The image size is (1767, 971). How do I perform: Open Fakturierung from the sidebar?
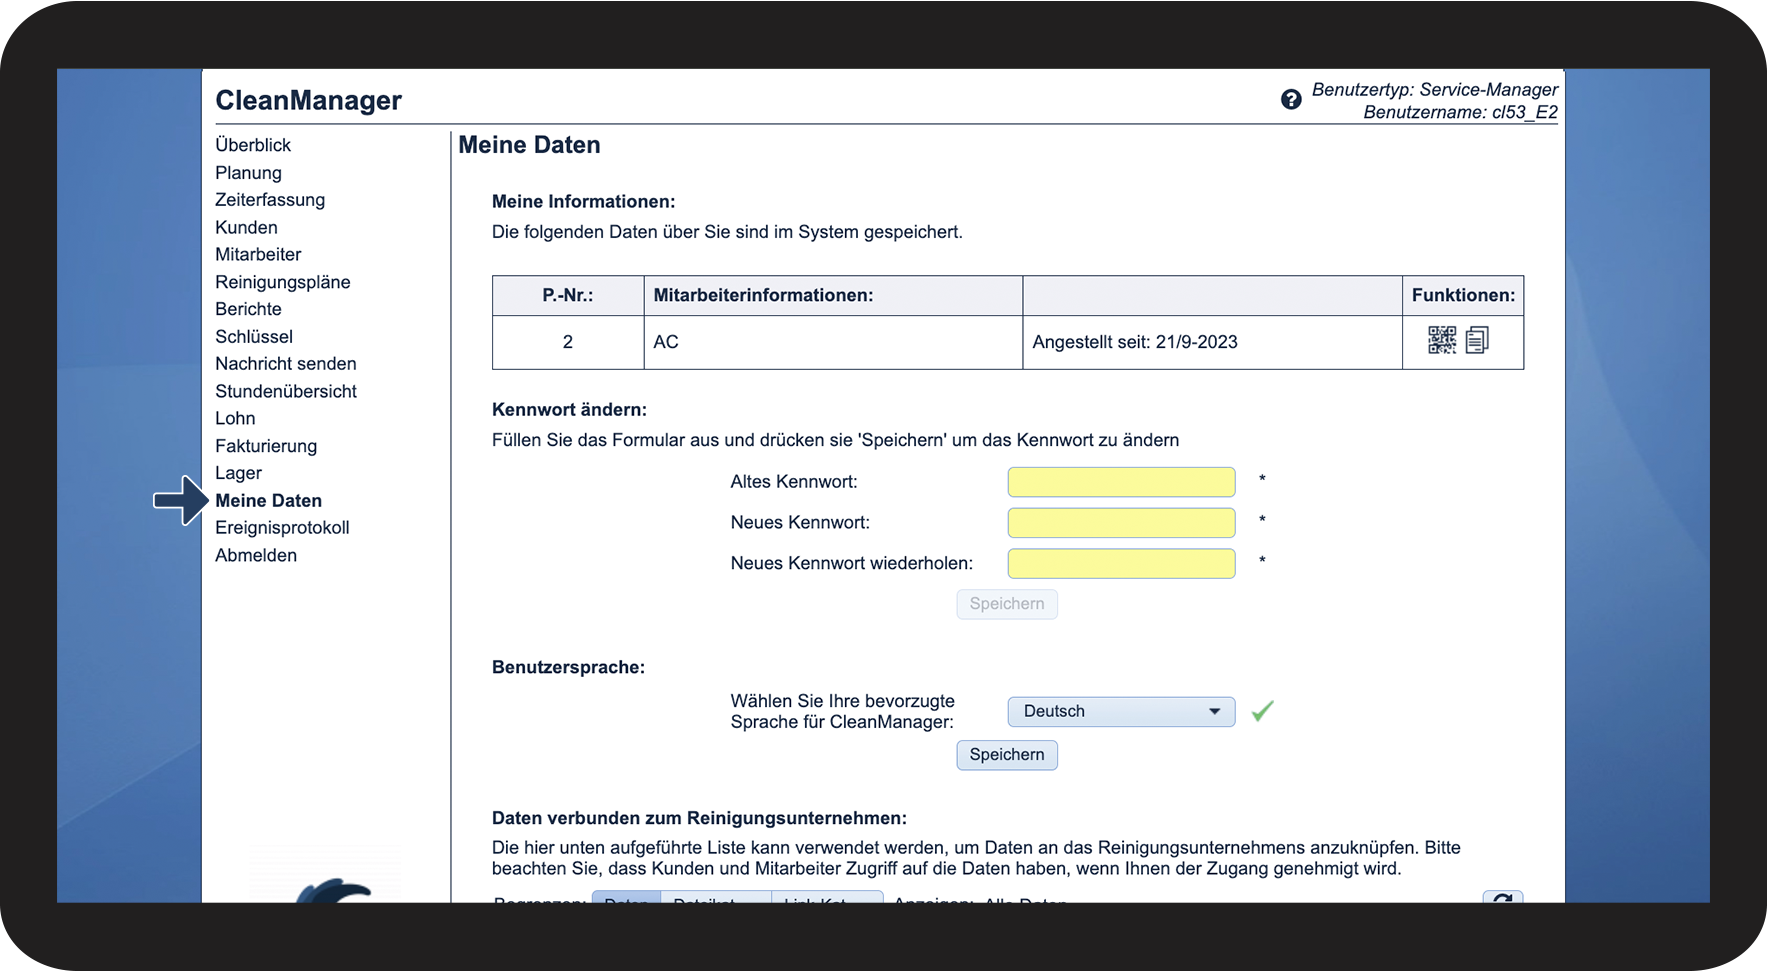click(266, 446)
